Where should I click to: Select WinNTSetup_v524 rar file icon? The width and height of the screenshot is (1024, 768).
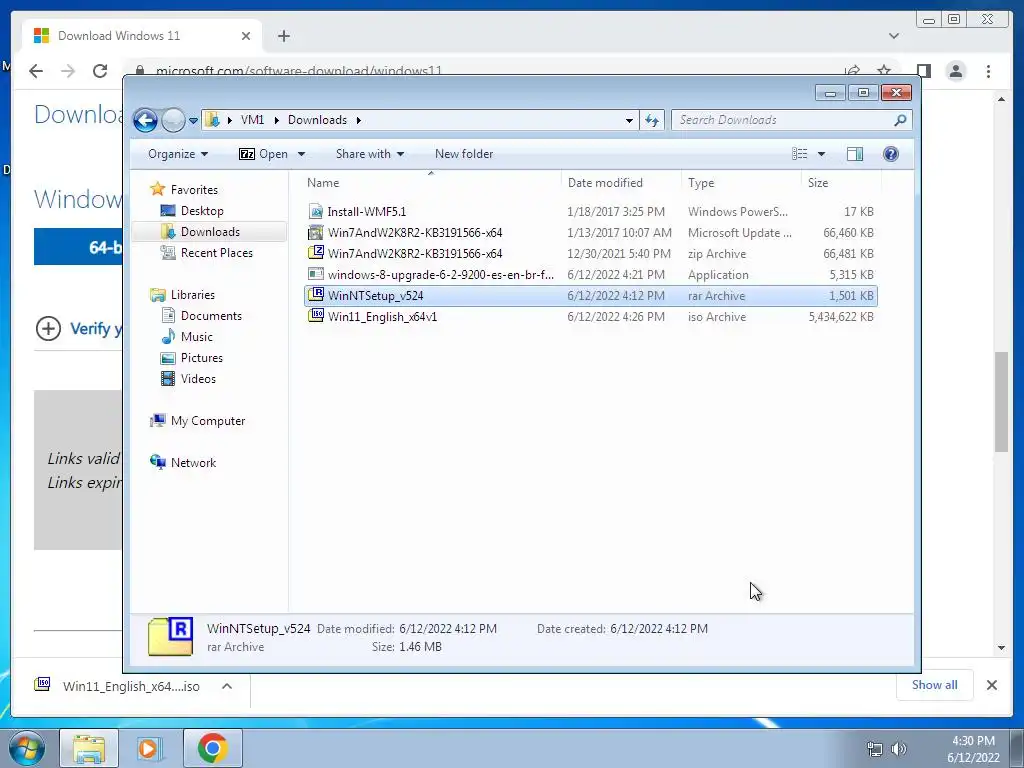316,295
